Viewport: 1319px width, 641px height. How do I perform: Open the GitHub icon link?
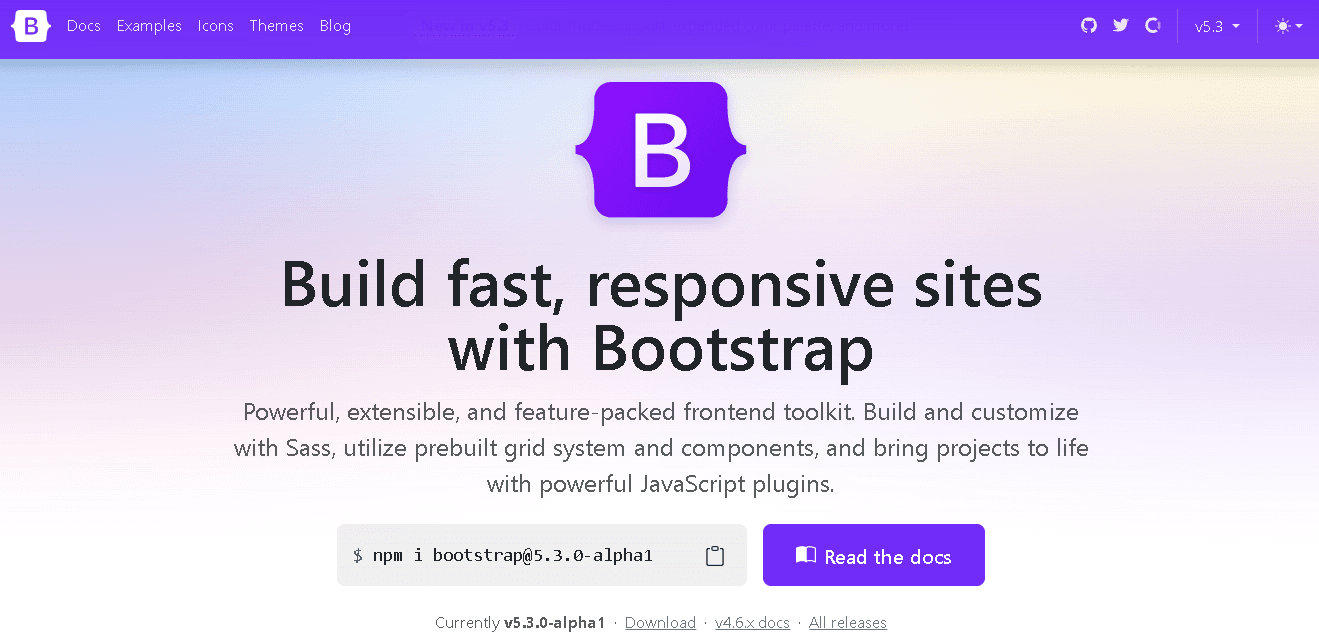[x=1089, y=26]
